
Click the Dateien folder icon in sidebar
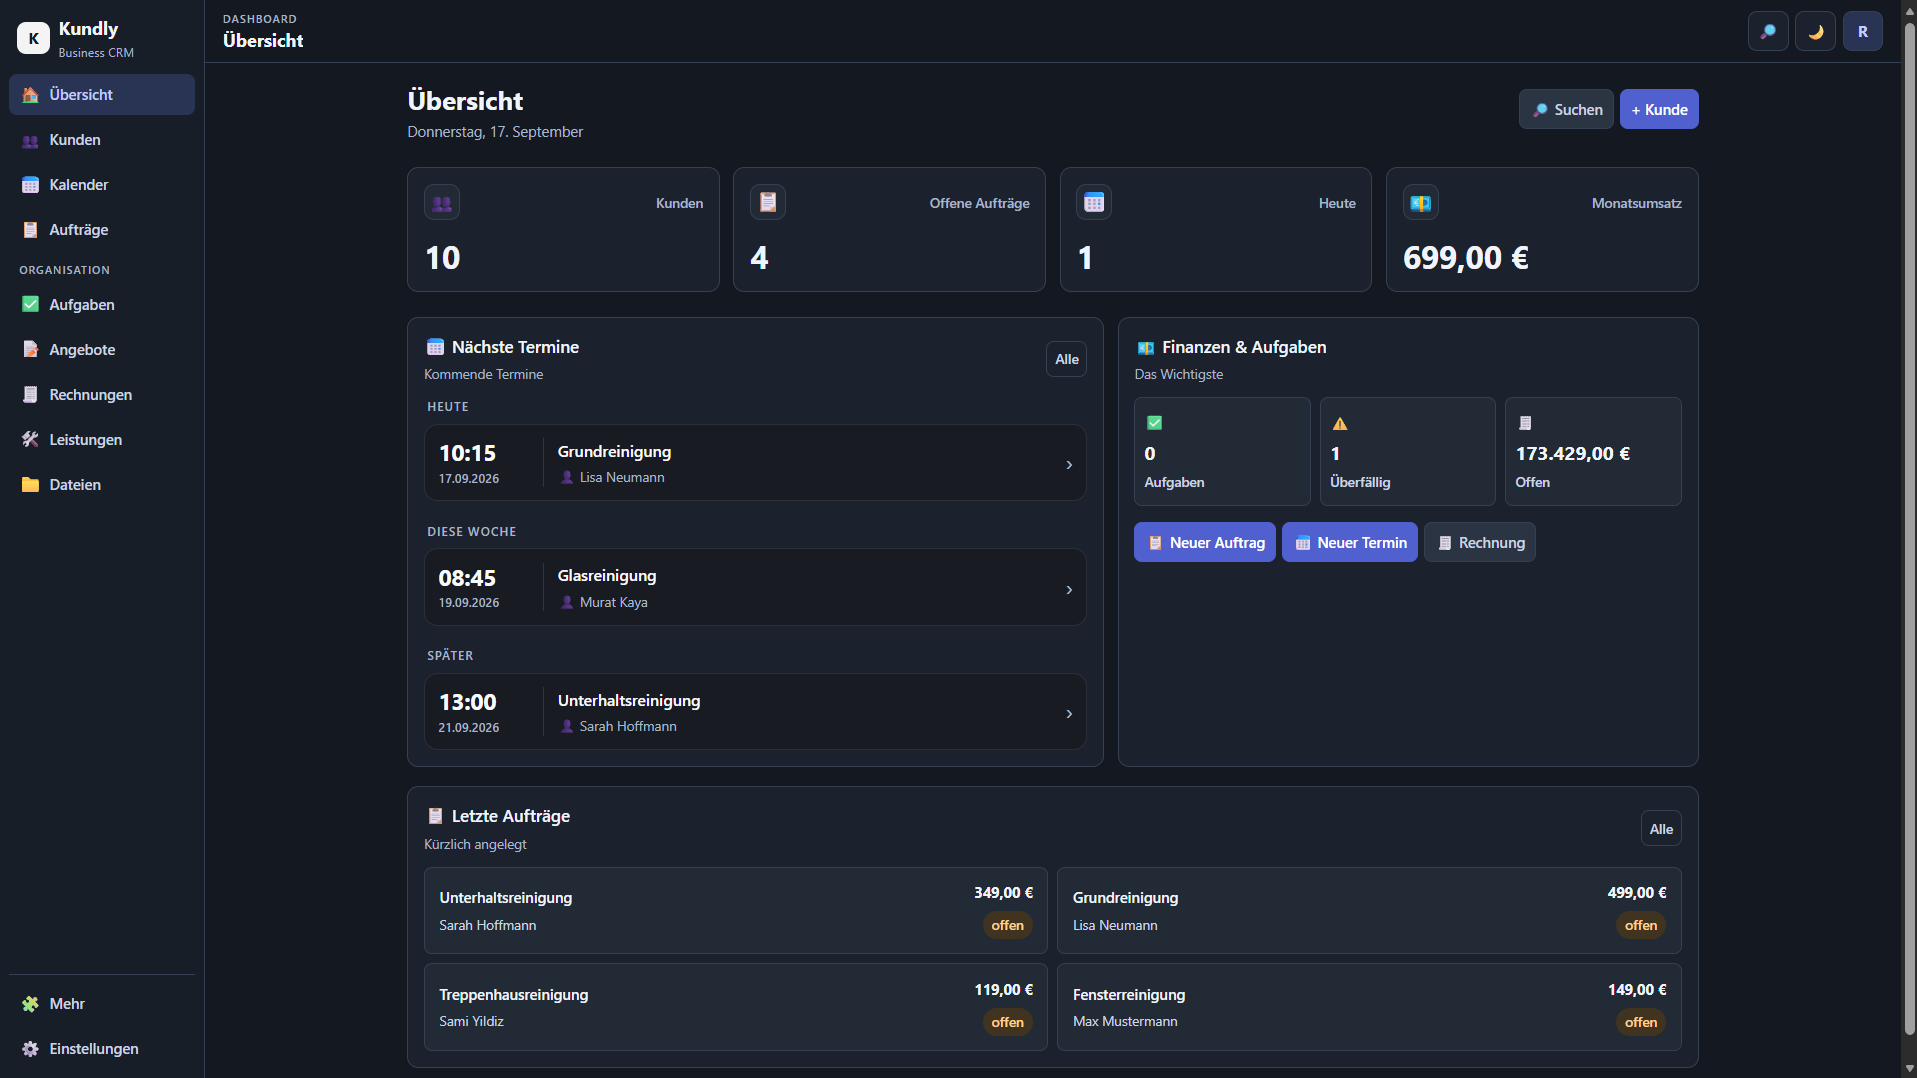(30, 485)
